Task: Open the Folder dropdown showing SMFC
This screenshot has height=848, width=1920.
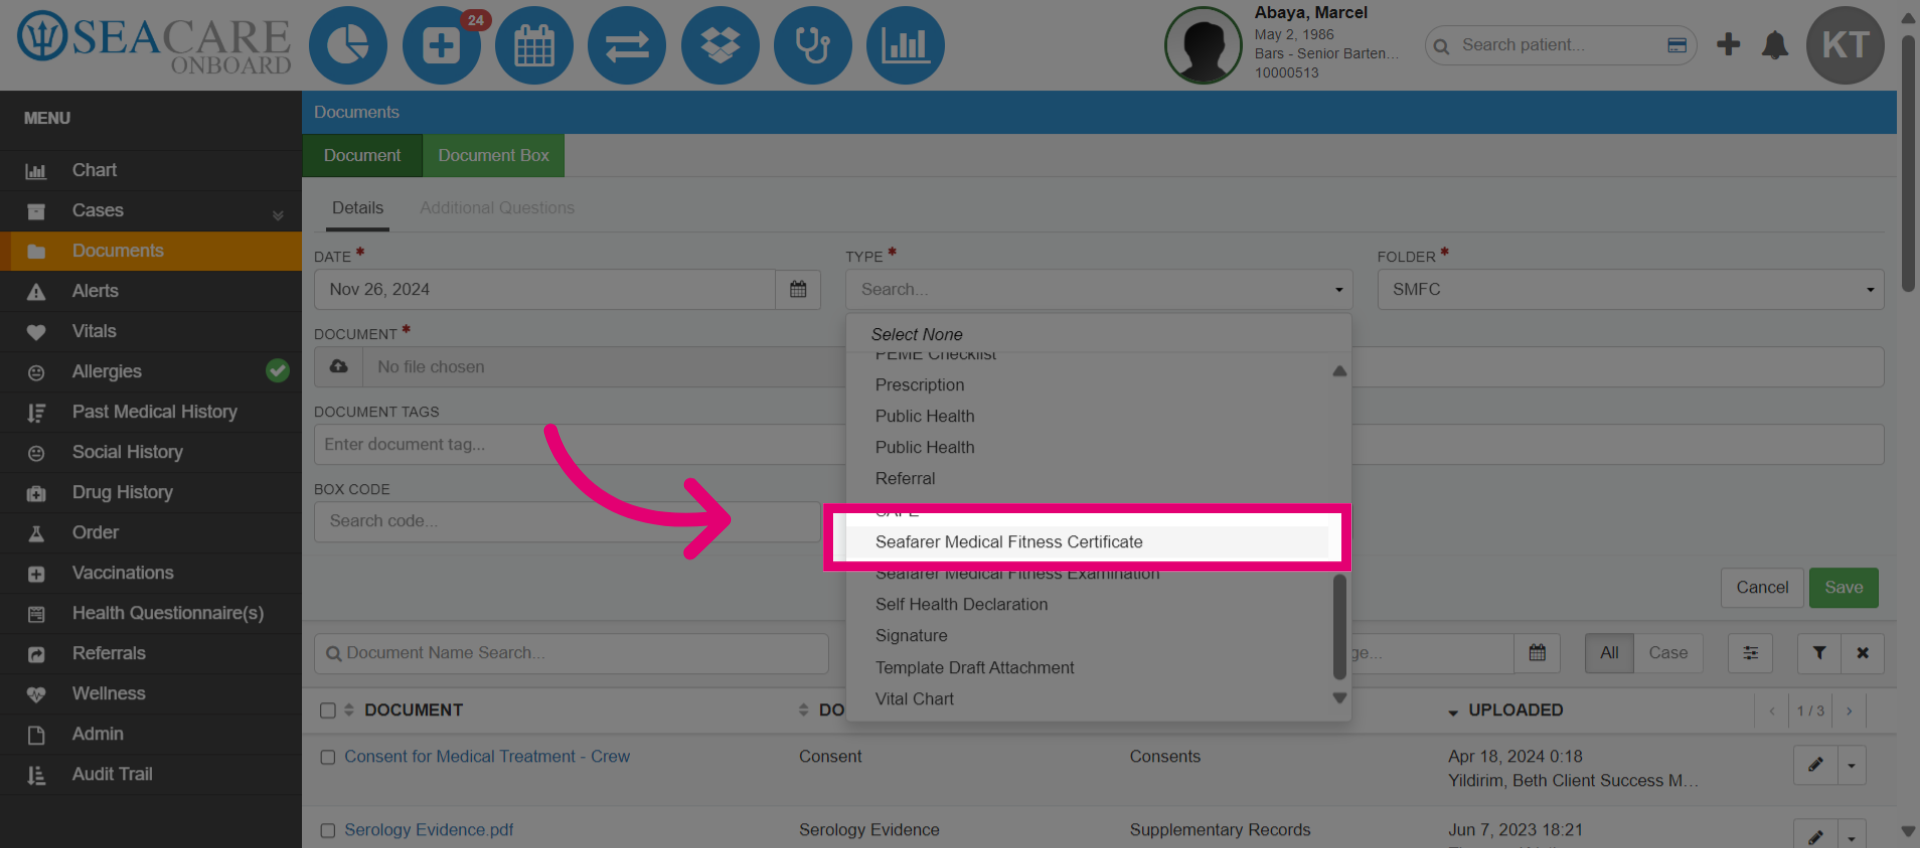Action: tap(1630, 289)
